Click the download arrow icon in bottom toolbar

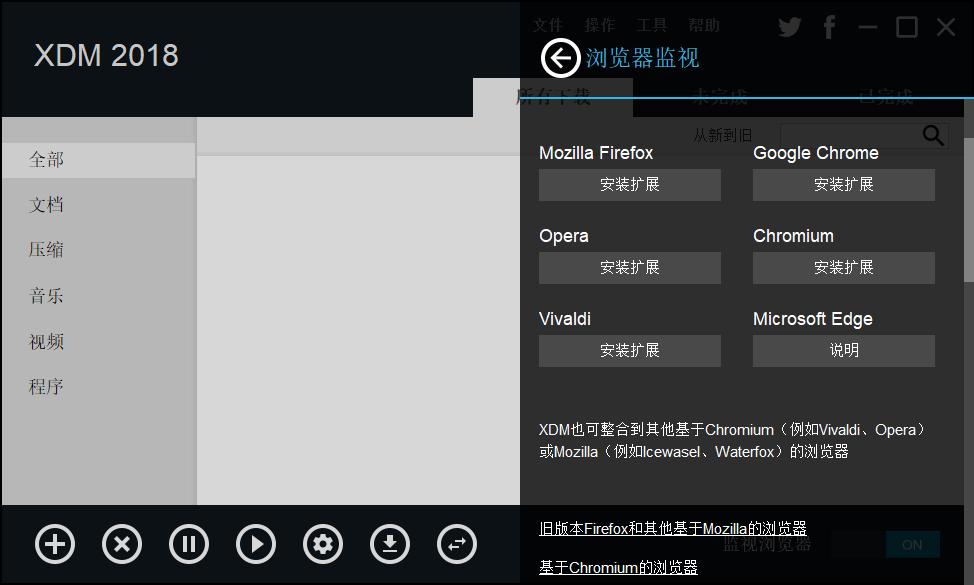[x=390, y=544]
